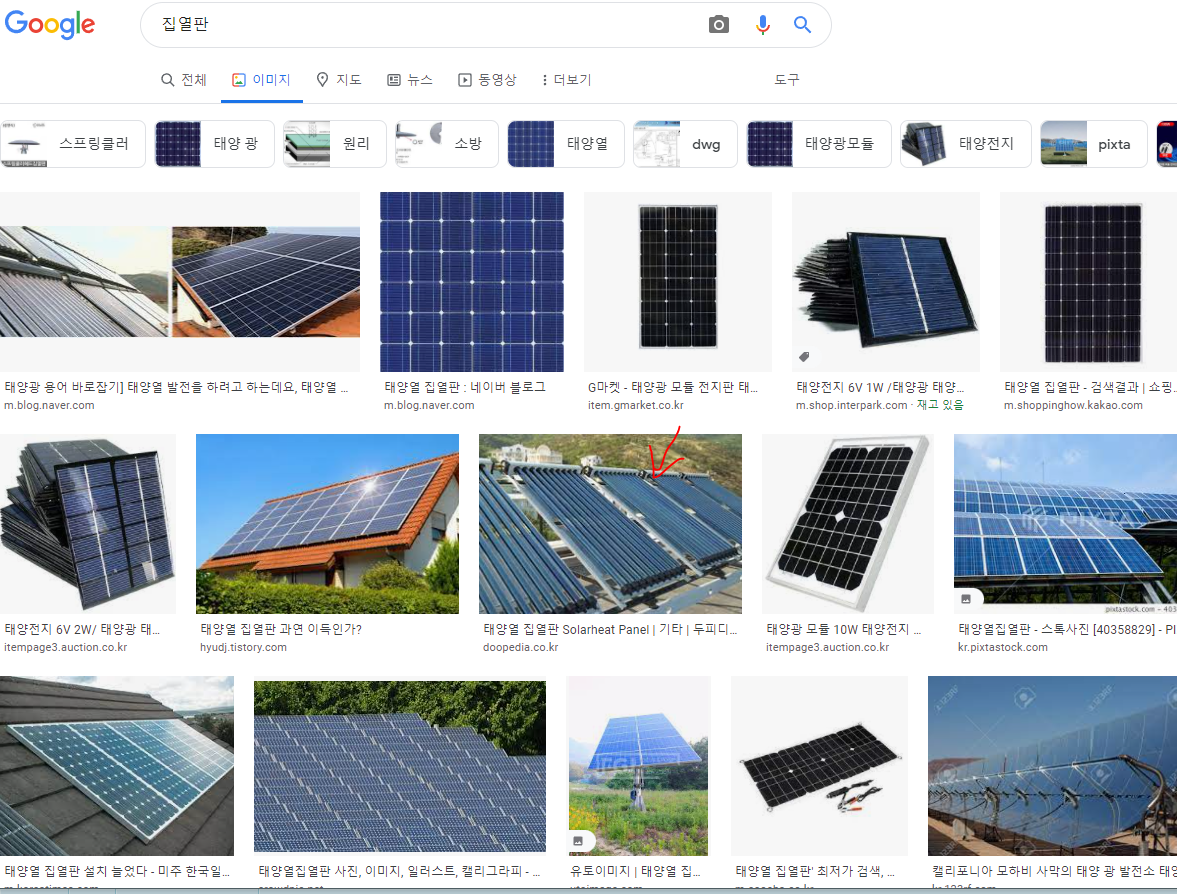Start voice search with microphone icon
Image resolution: width=1177 pixels, height=894 pixels.
(762, 25)
